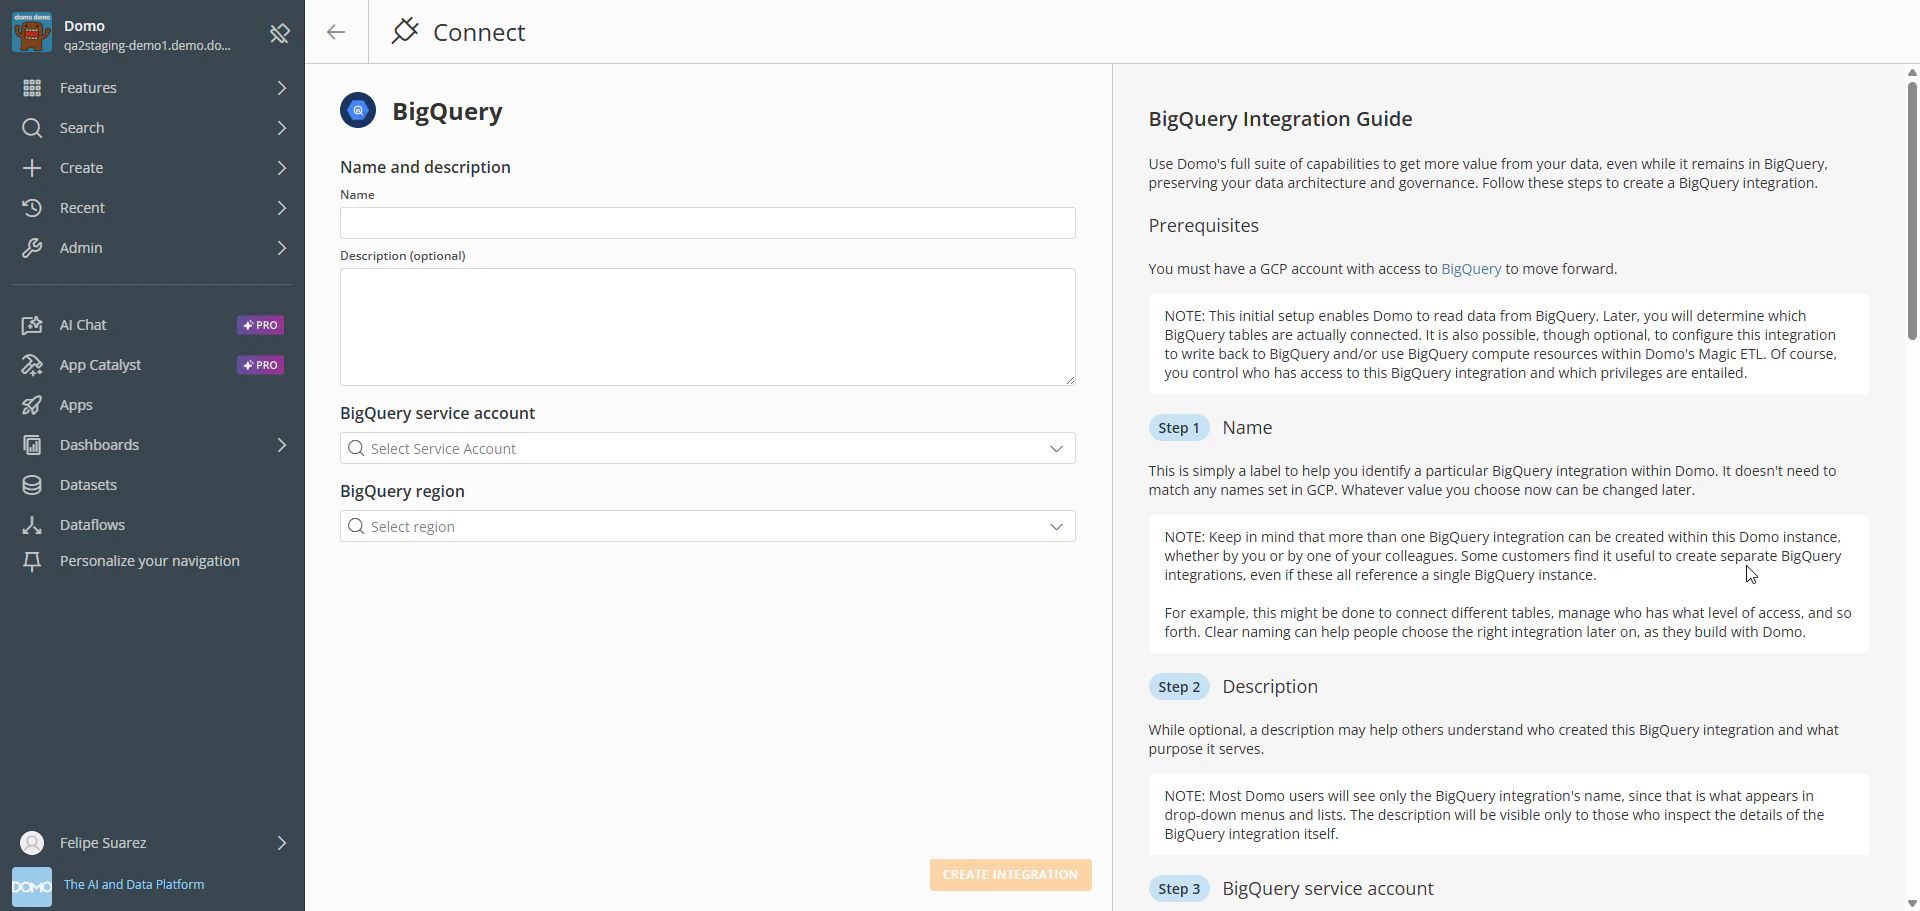Click the BigQuery Integration Guide heading

click(1280, 119)
